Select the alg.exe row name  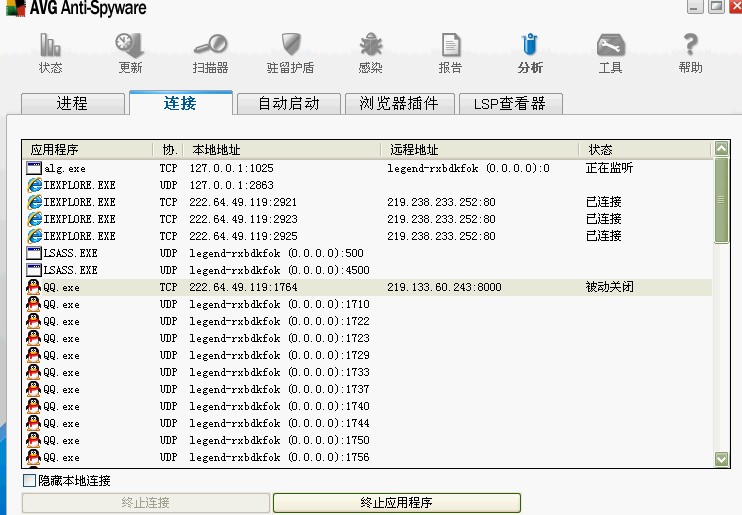(x=65, y=169)
